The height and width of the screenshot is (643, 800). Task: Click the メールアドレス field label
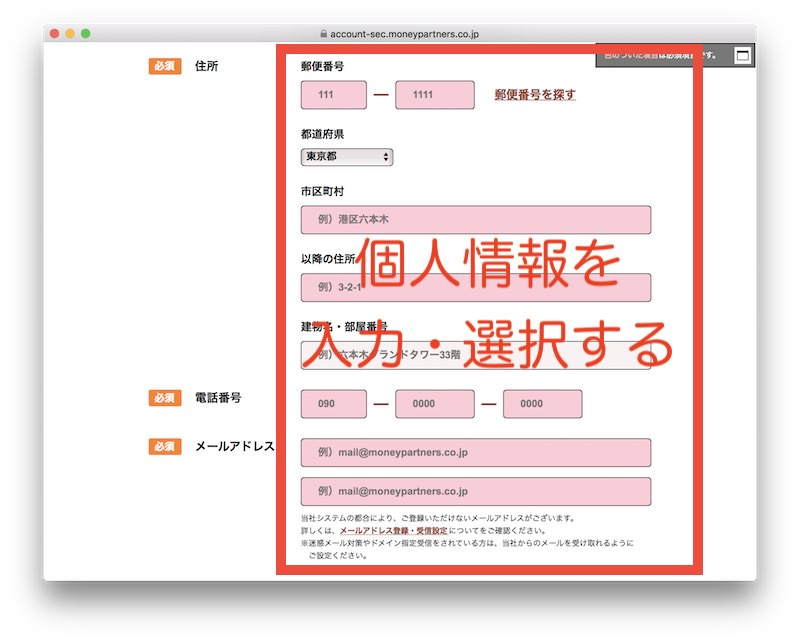click(x=235, y=447)
